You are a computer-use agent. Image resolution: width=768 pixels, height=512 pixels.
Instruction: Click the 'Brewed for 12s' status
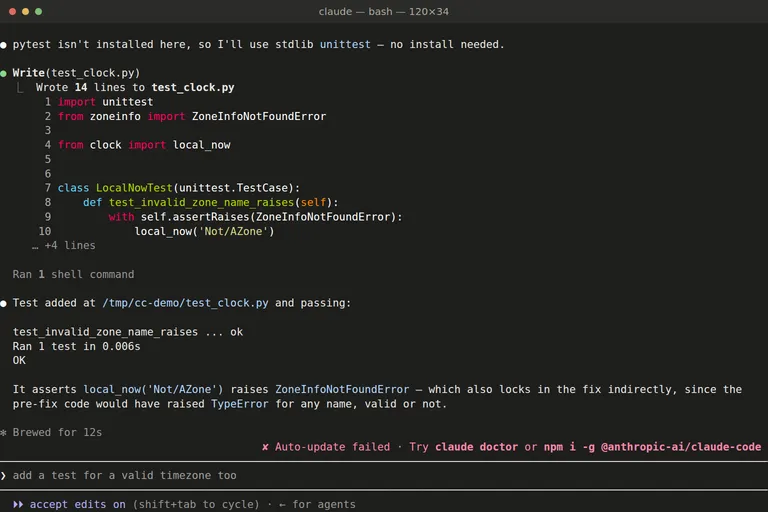point(57,432)
